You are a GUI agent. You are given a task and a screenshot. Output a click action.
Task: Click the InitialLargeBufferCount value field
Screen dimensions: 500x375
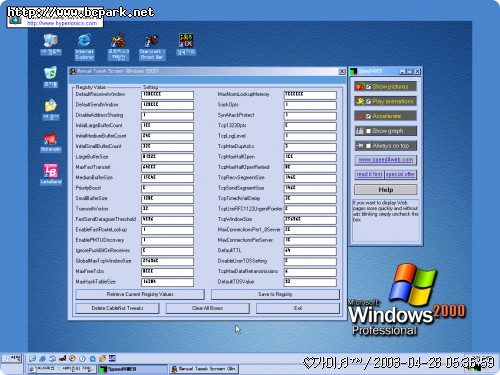pos(167,126)
